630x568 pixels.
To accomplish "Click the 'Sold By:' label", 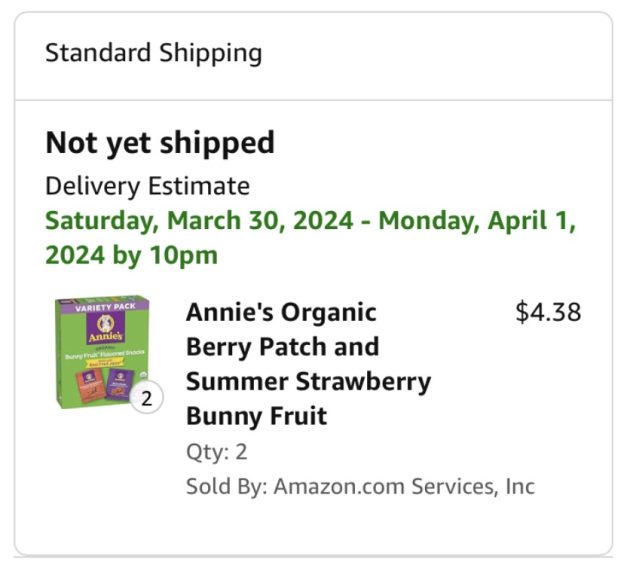I will (226, 487).
